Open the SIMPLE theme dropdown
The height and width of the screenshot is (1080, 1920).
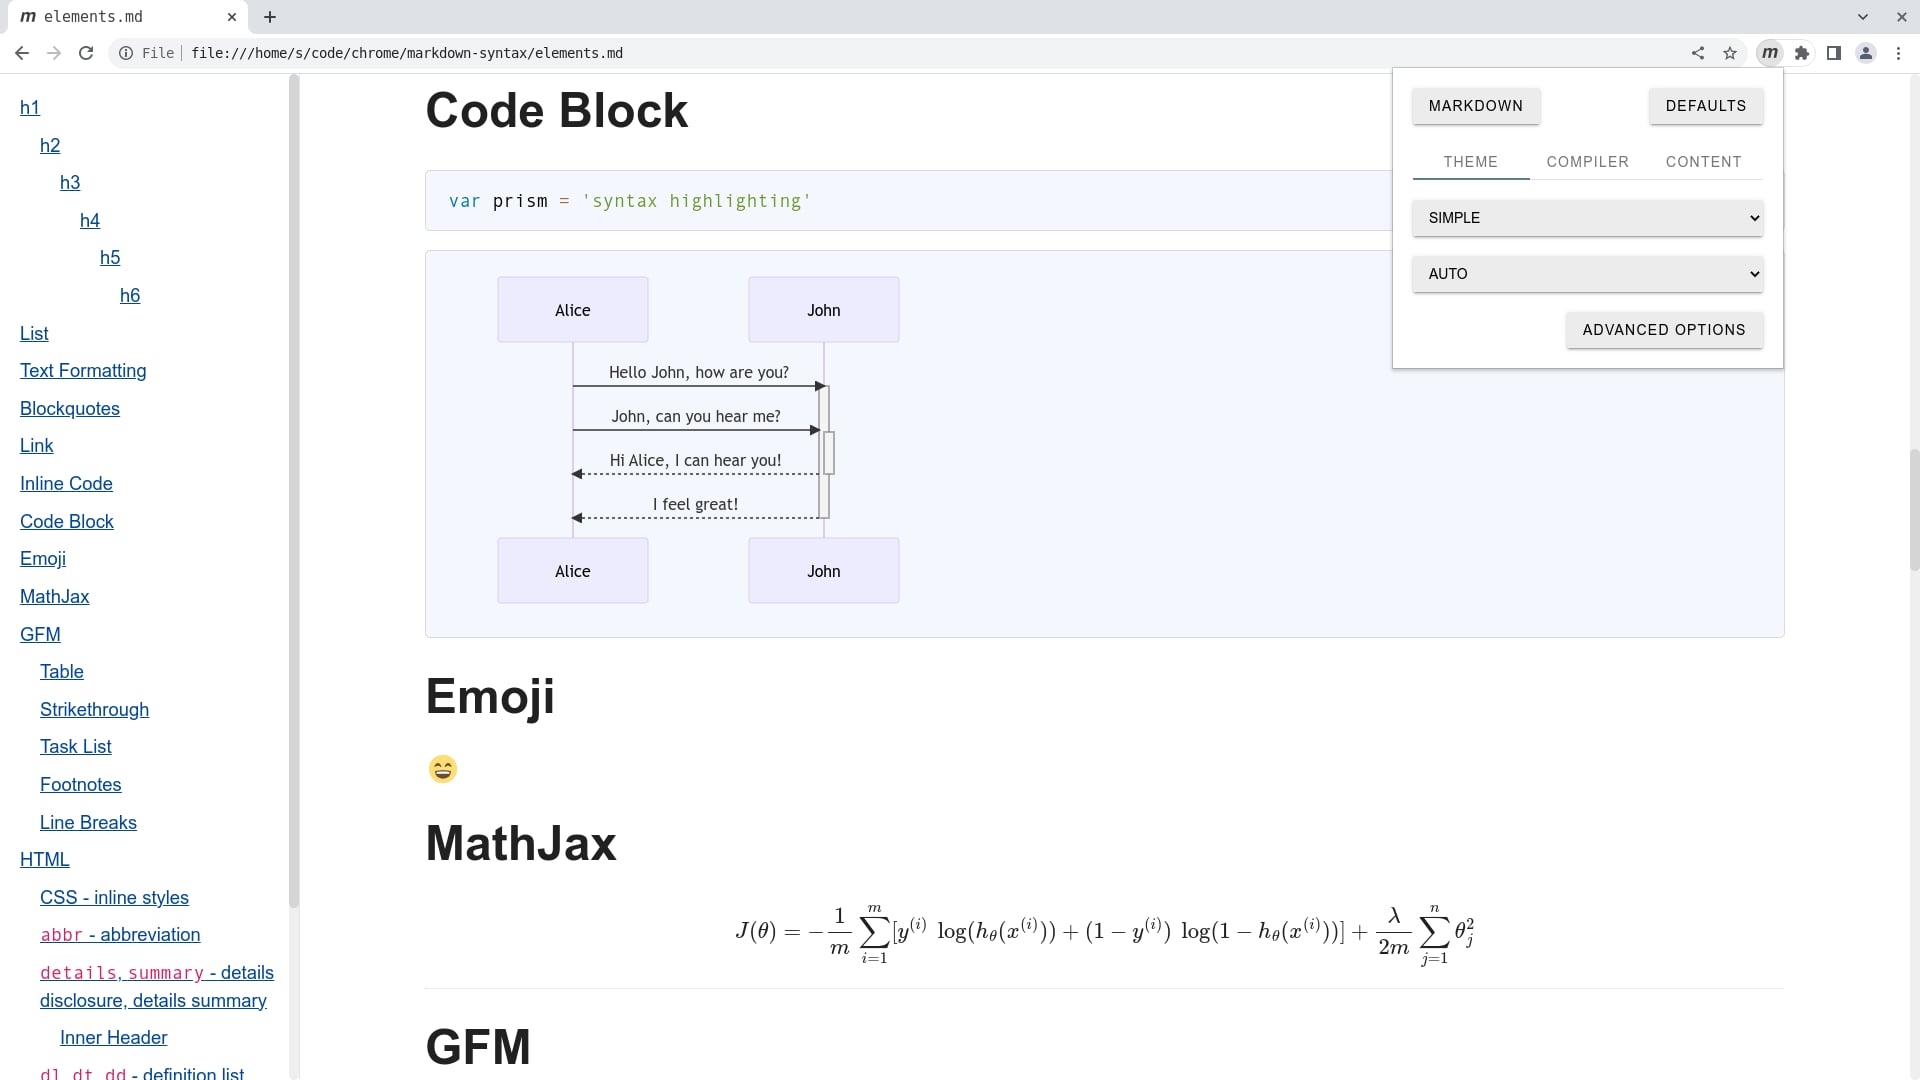point(1587,218)
